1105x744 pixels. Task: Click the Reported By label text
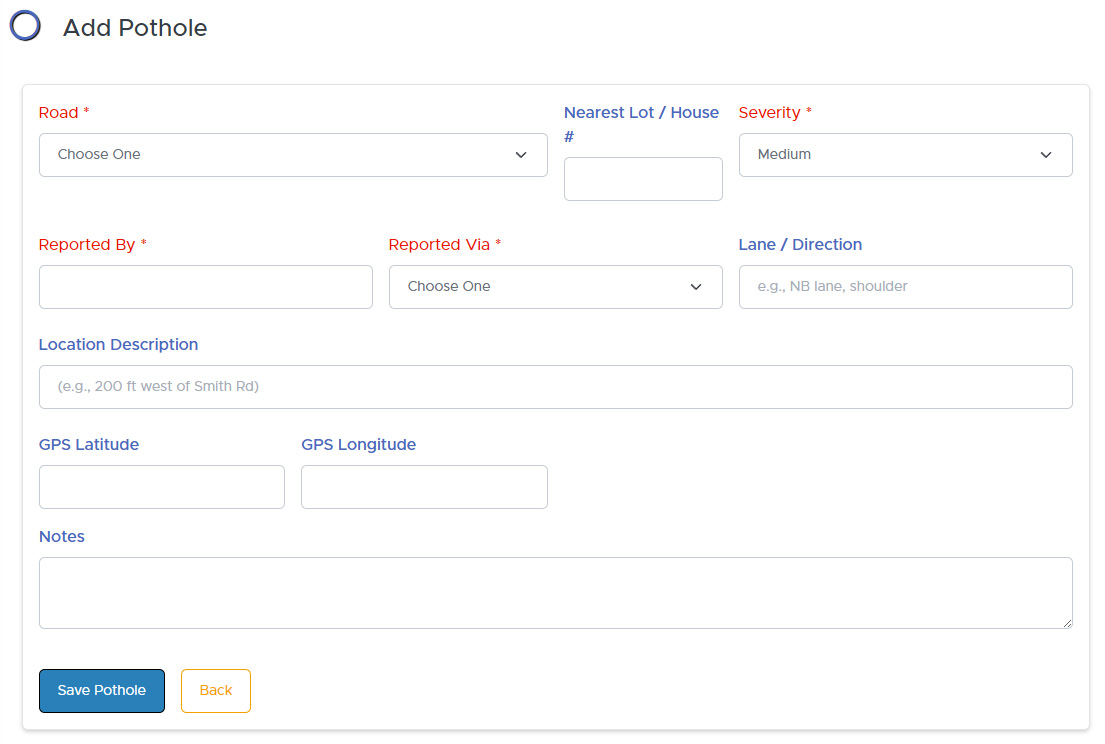[87, 245]
